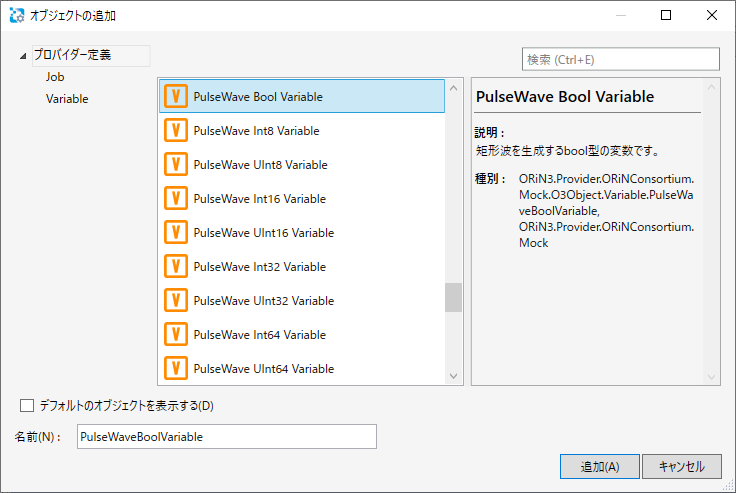This screenshot has width=736, height=493.
Task: Select PulseWave UInt16 Variable text
Action: point(264,233)
